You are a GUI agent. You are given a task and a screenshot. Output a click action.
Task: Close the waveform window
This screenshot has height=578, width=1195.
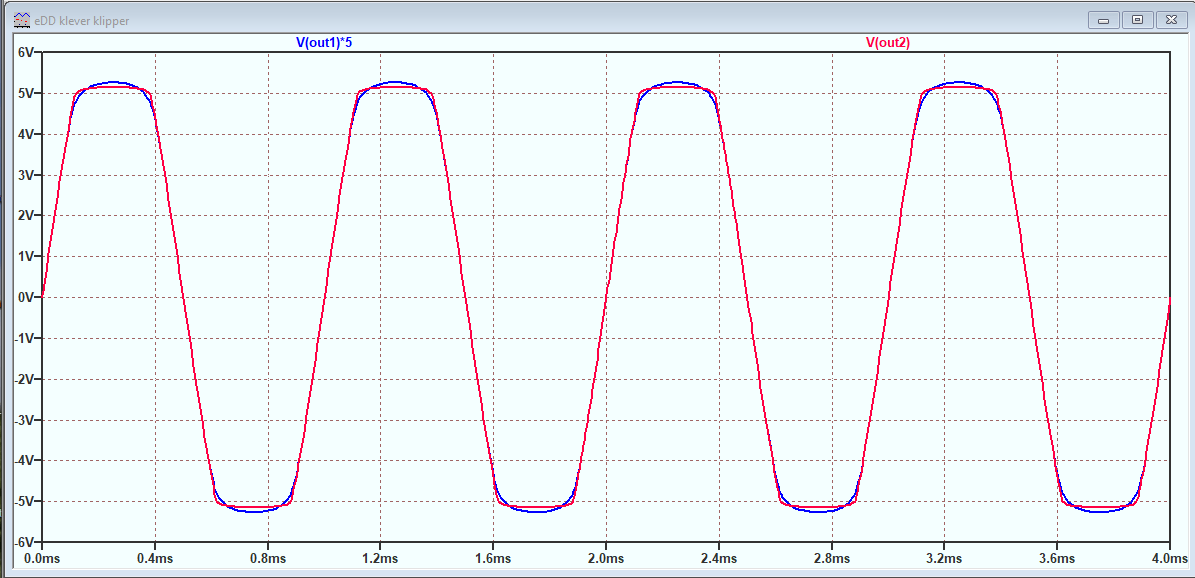tap(1173, 19)
